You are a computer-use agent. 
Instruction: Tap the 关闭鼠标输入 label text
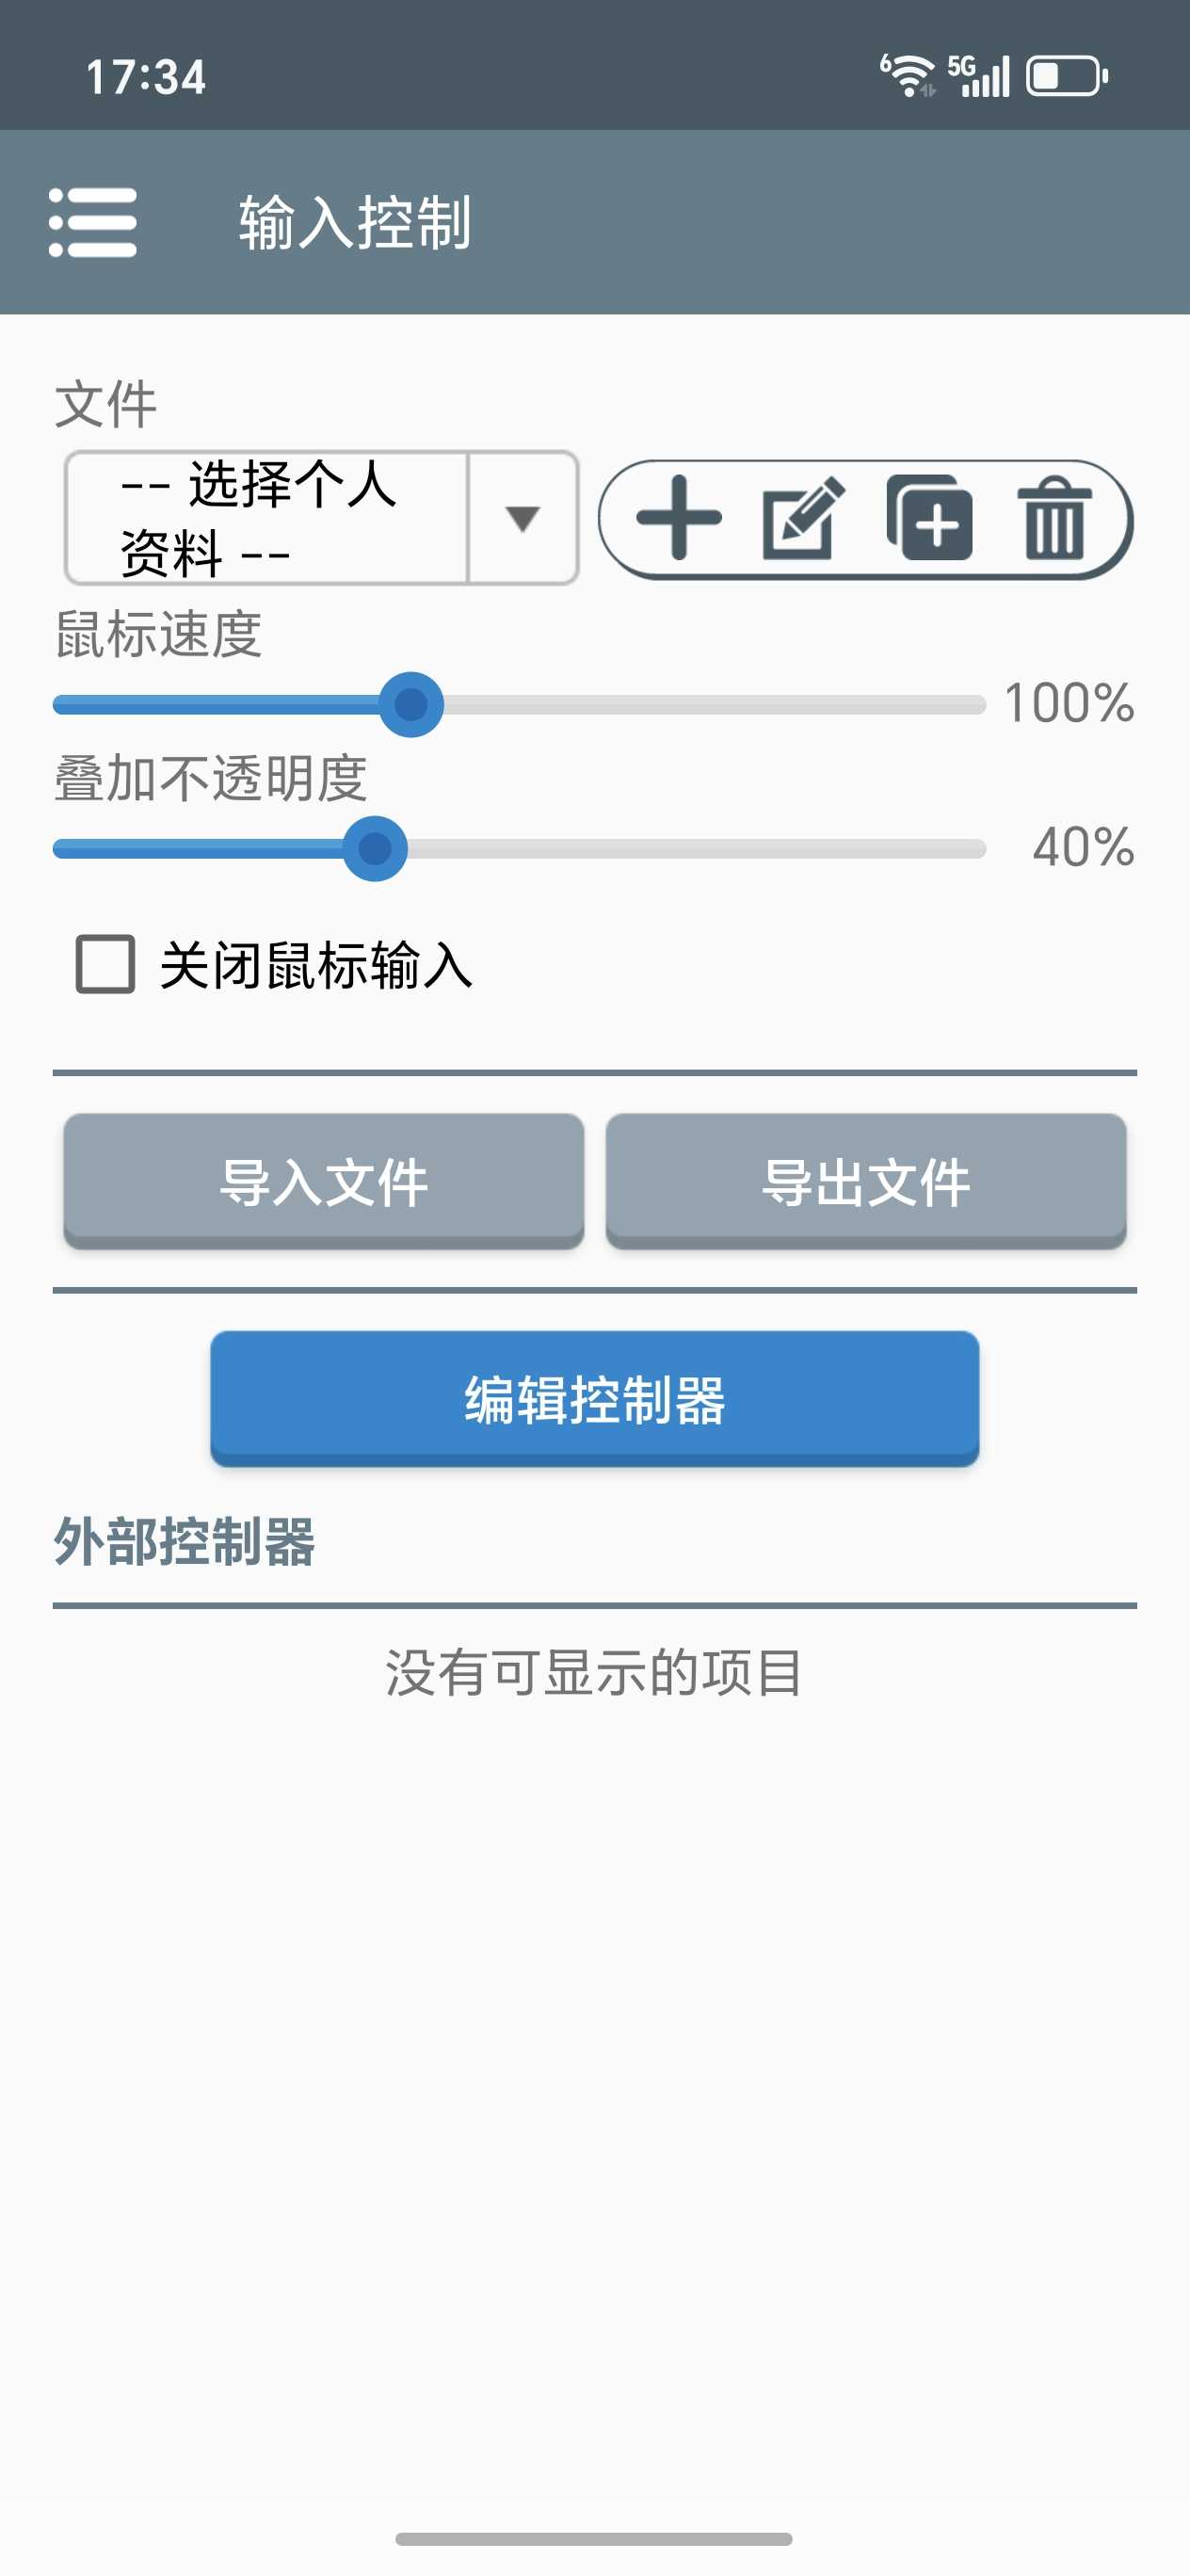click(316, 967)
